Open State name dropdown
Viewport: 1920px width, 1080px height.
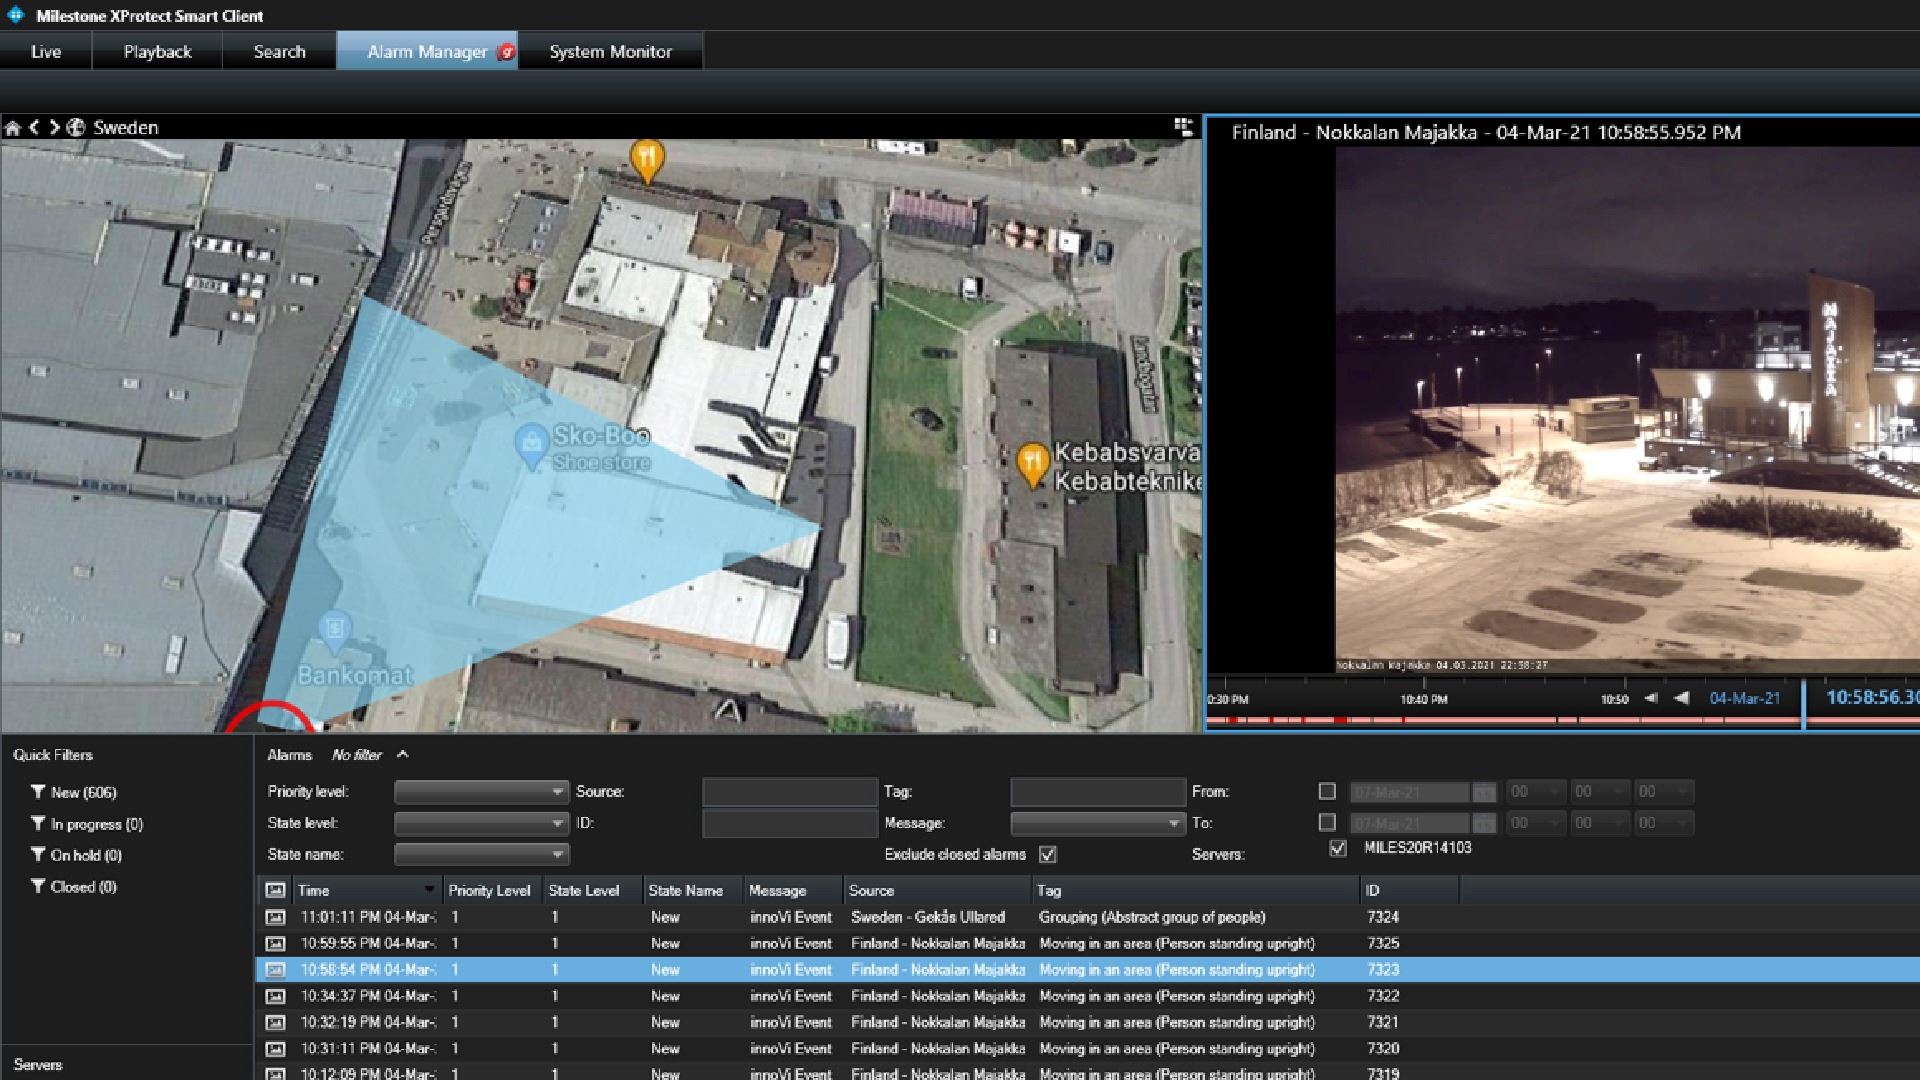click(x=481, y=854)
